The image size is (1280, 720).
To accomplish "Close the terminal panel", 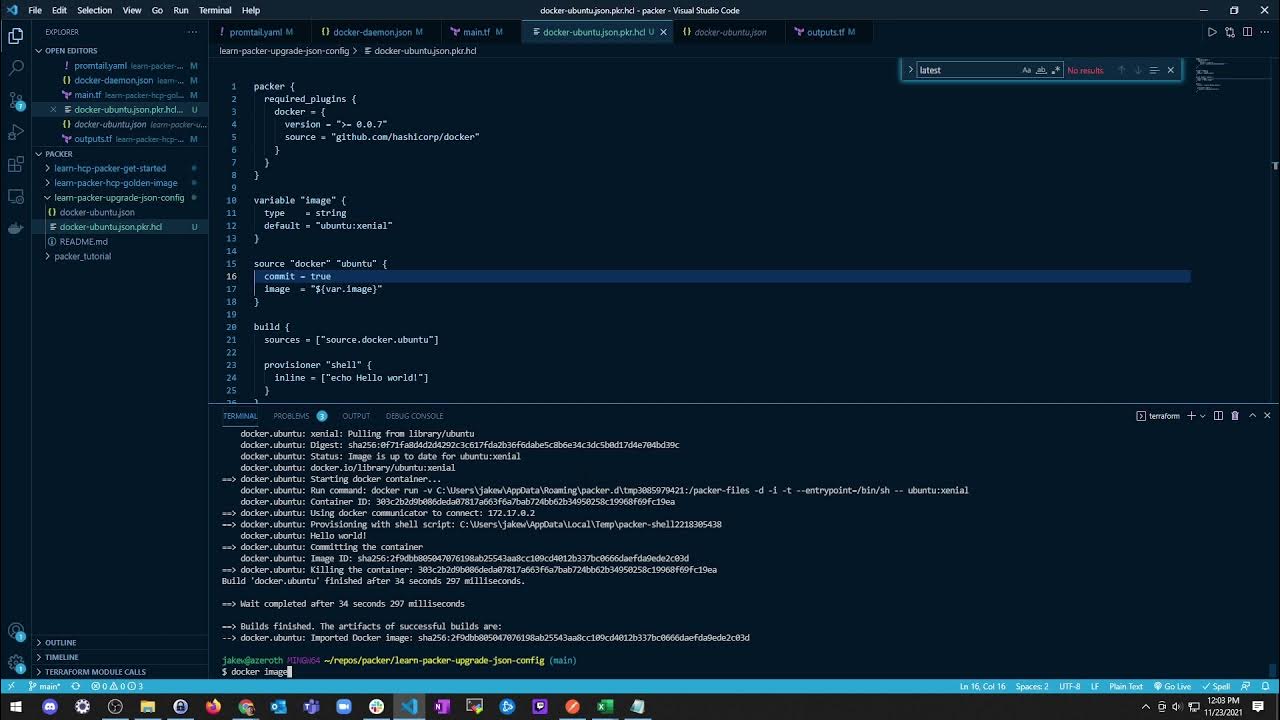I will point(1268,416).
